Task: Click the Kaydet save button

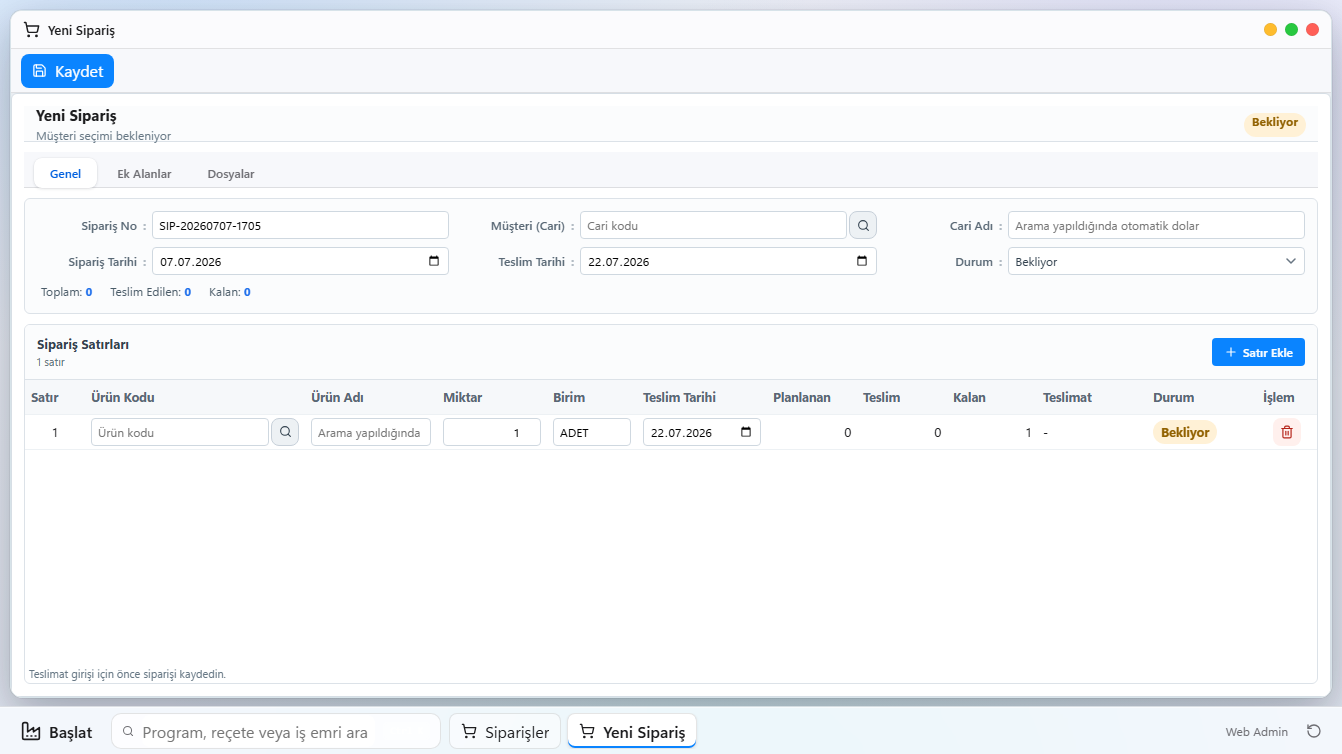Action: [x=68, y=71]
